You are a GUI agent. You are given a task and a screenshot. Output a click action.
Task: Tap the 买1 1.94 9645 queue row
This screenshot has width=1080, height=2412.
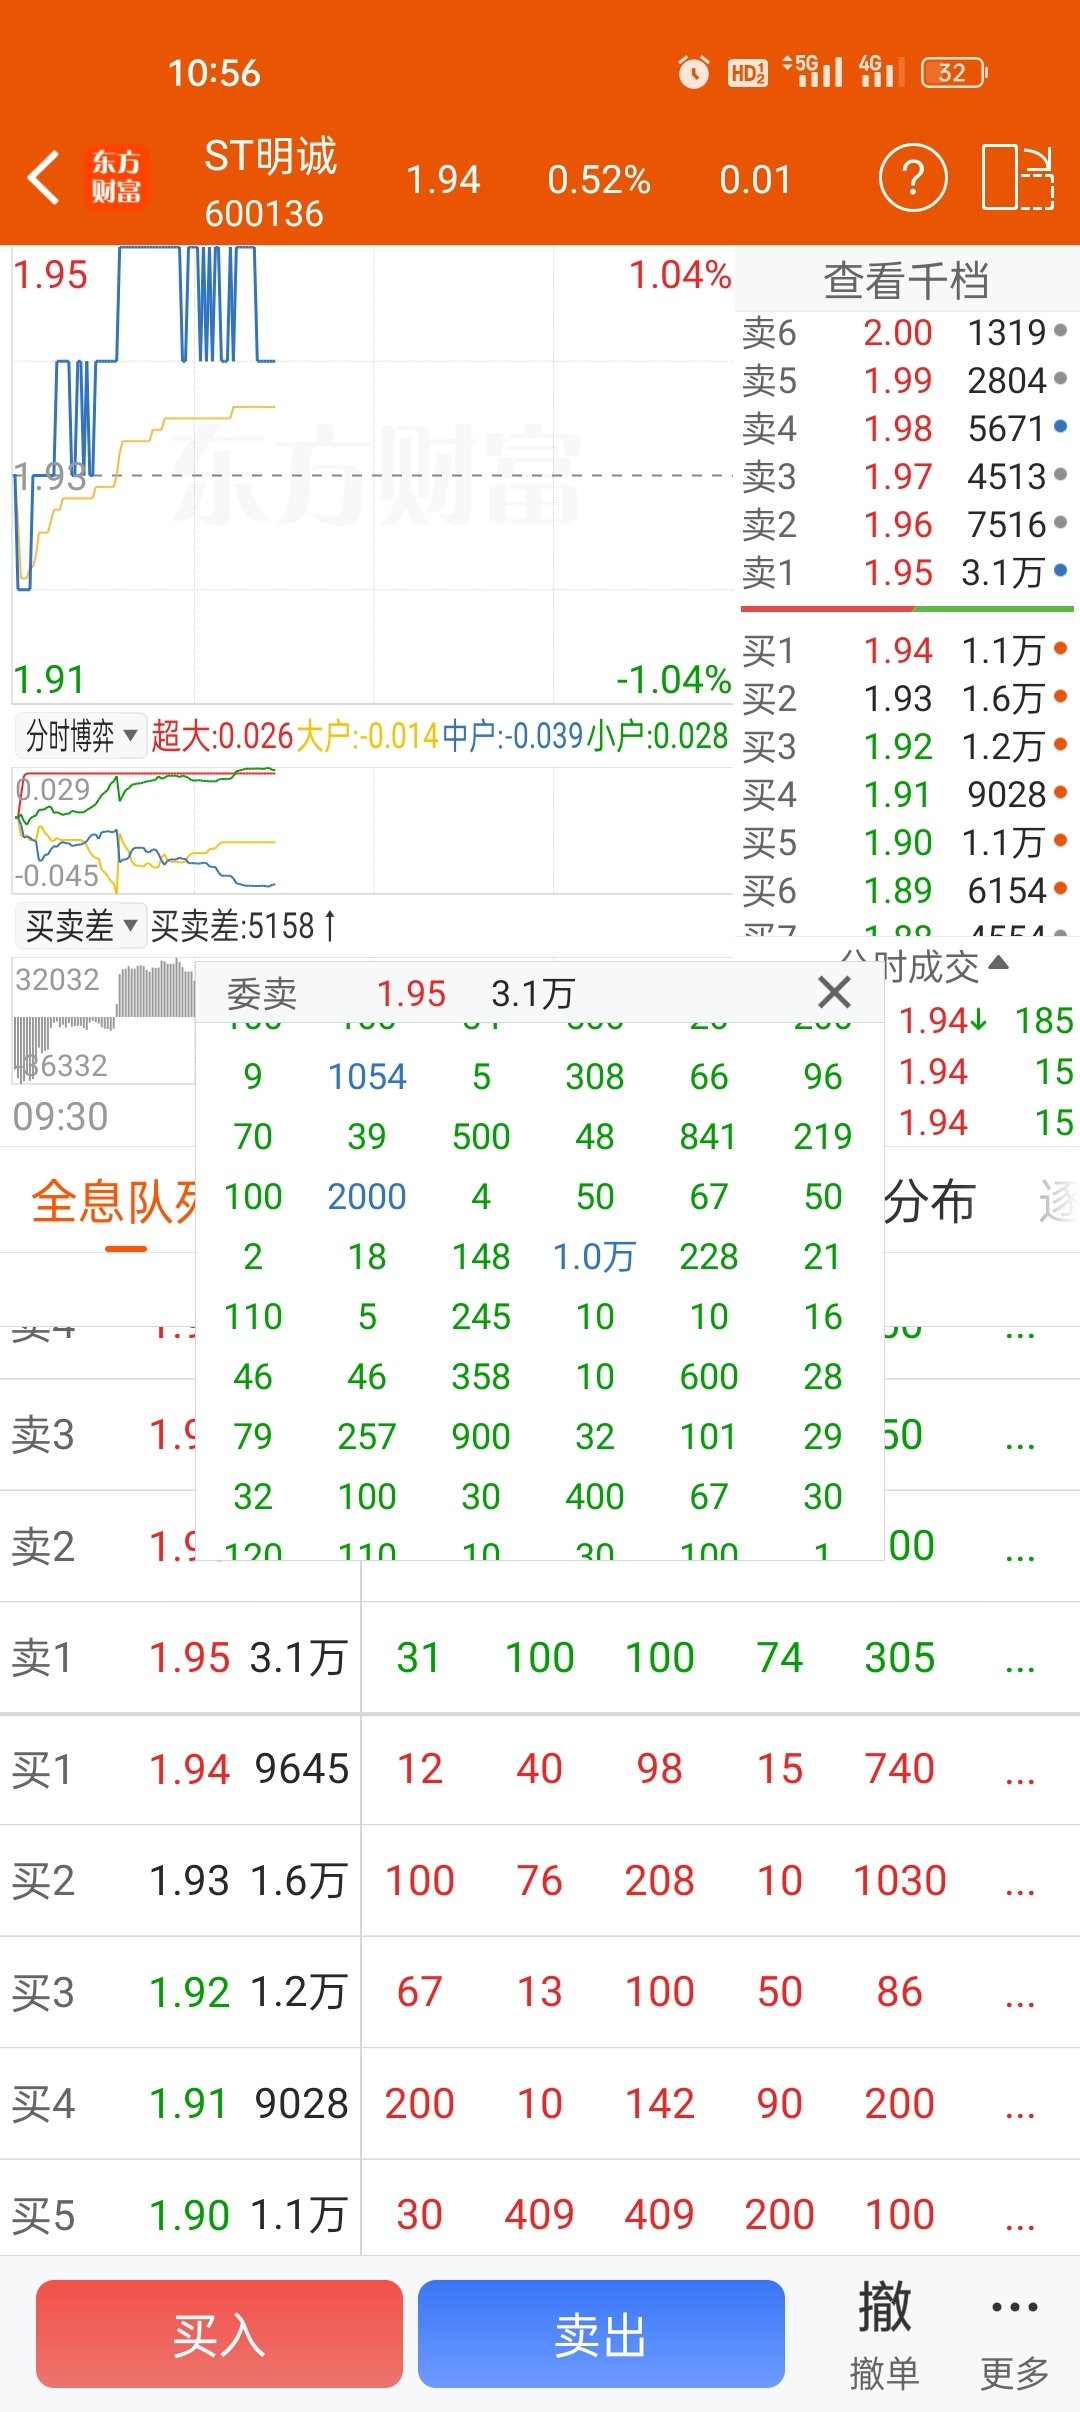point(540,1770)
